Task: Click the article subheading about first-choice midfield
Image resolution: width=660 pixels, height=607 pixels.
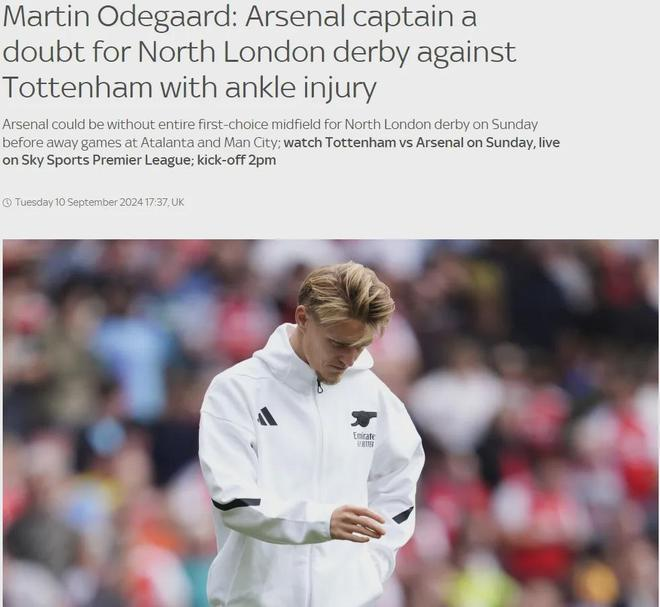Action: click(x=281, y=142)
